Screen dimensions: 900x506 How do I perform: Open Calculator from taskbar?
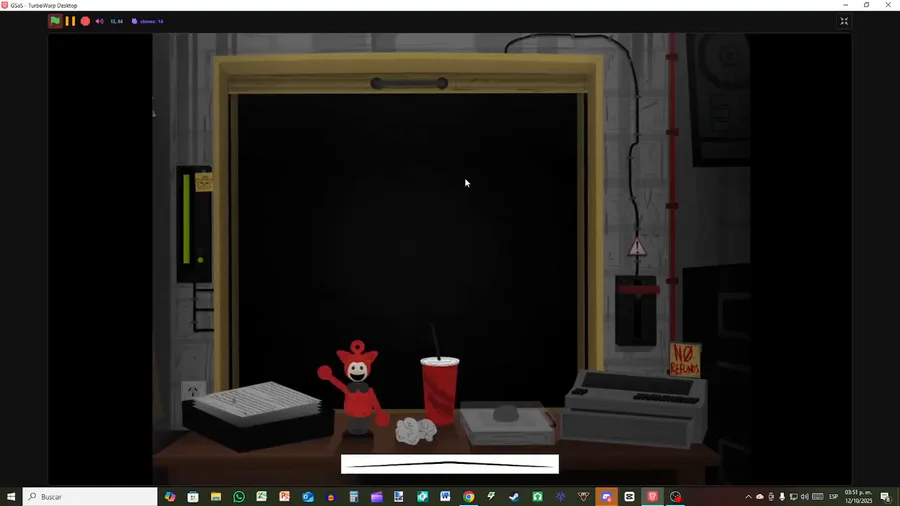coord(354,496)
